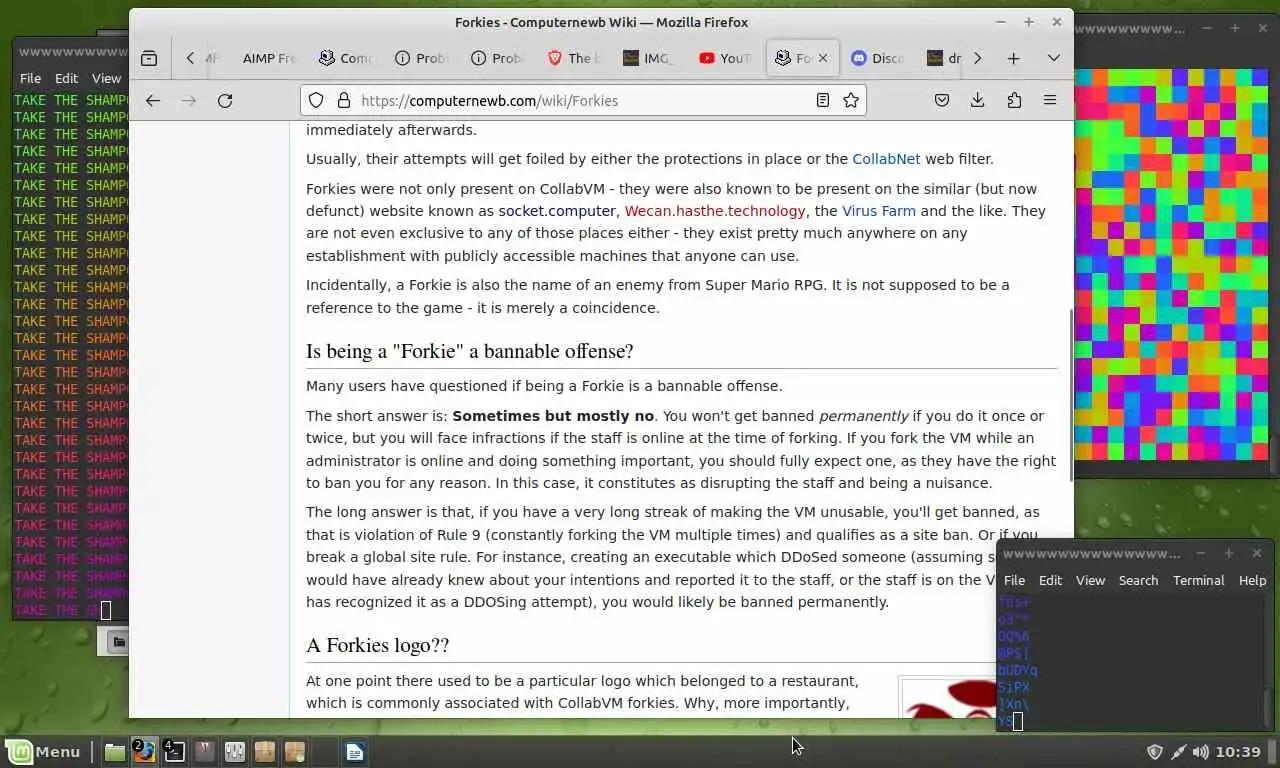Switch to the first Problem tab
The height and width of the screenshot is (768, 1280).
421,58
